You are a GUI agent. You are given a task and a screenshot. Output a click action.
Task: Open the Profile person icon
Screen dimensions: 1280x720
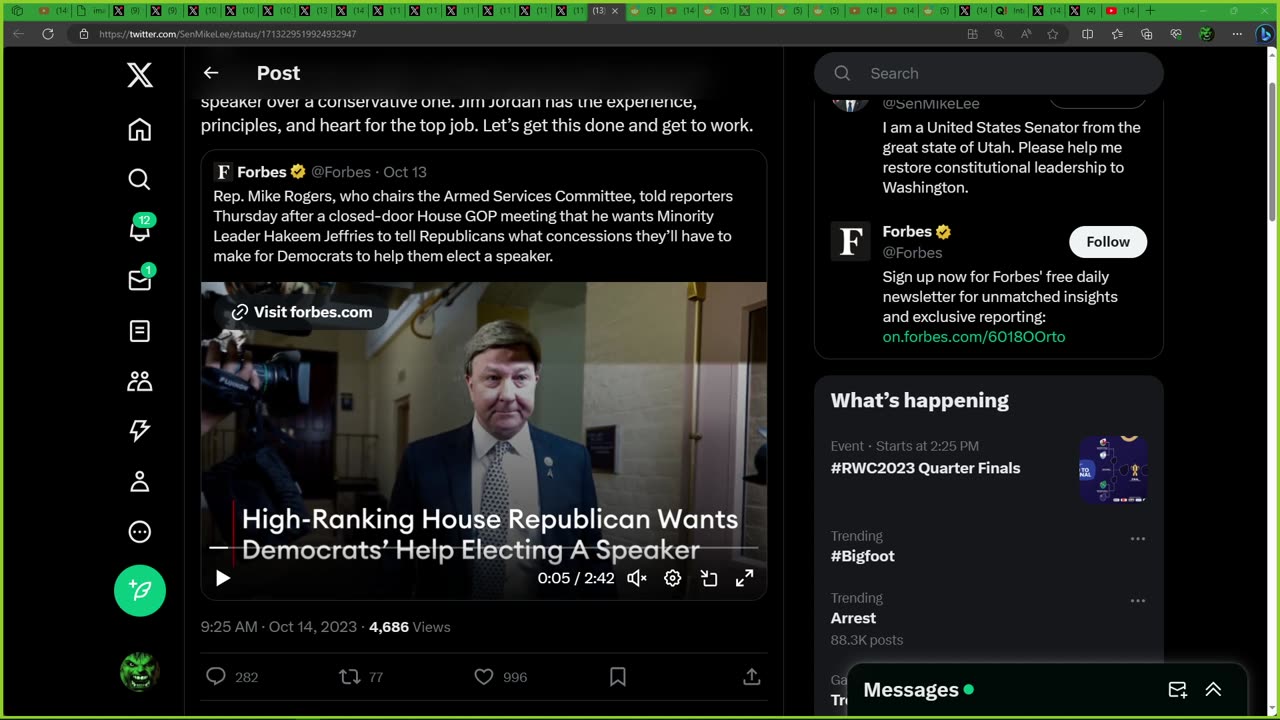coord(140,482)
